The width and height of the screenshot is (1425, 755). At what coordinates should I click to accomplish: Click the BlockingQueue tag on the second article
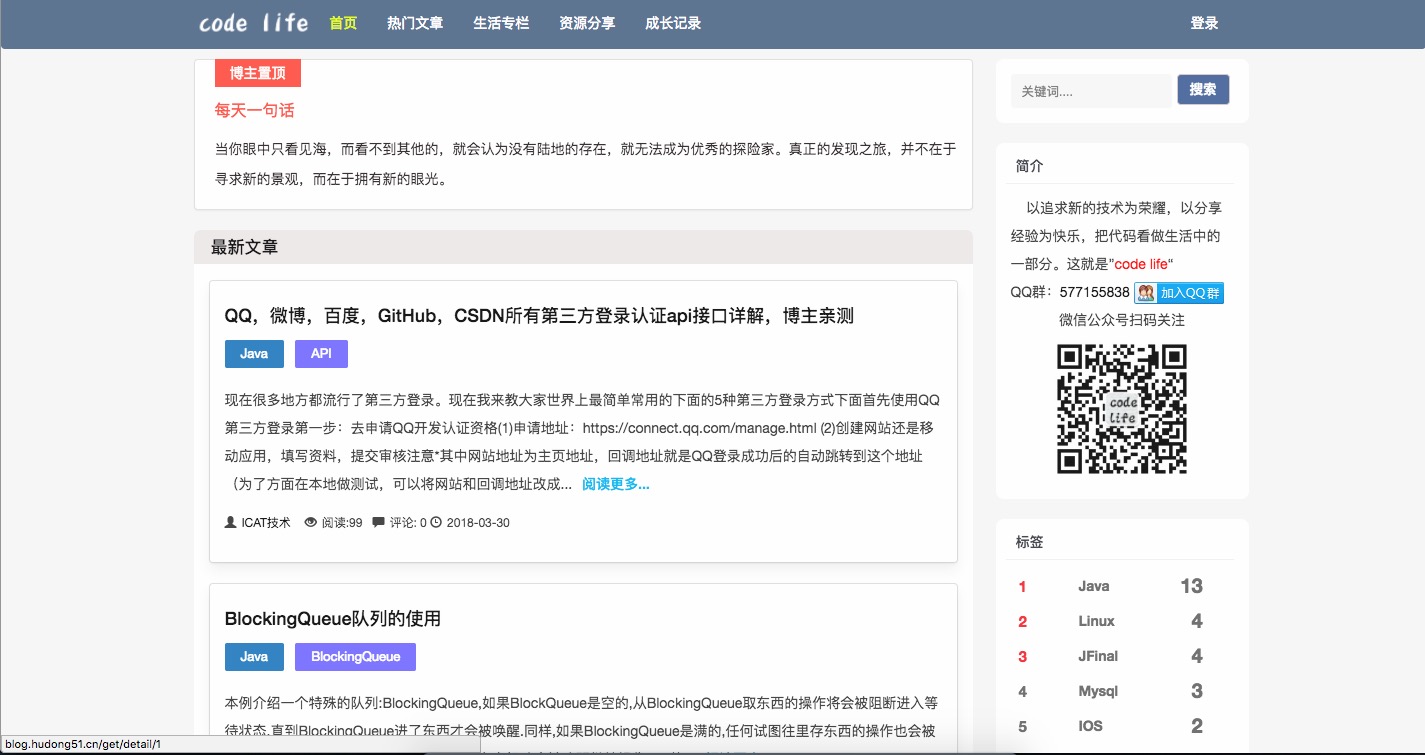coord(355,657)
